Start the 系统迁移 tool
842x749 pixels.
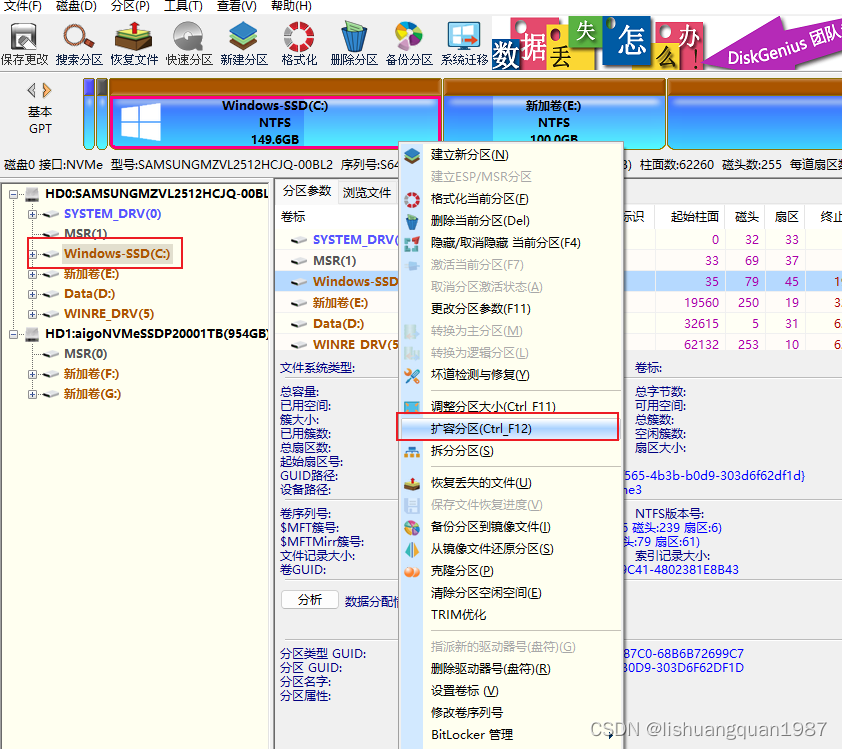point(464,44)
